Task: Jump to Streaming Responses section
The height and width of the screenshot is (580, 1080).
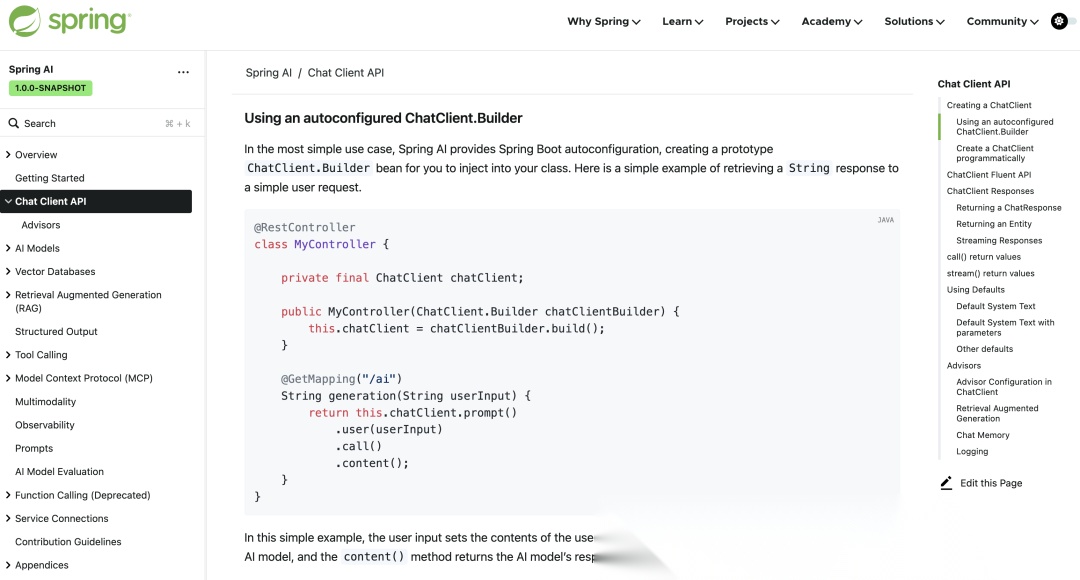Action: point(999,241)
